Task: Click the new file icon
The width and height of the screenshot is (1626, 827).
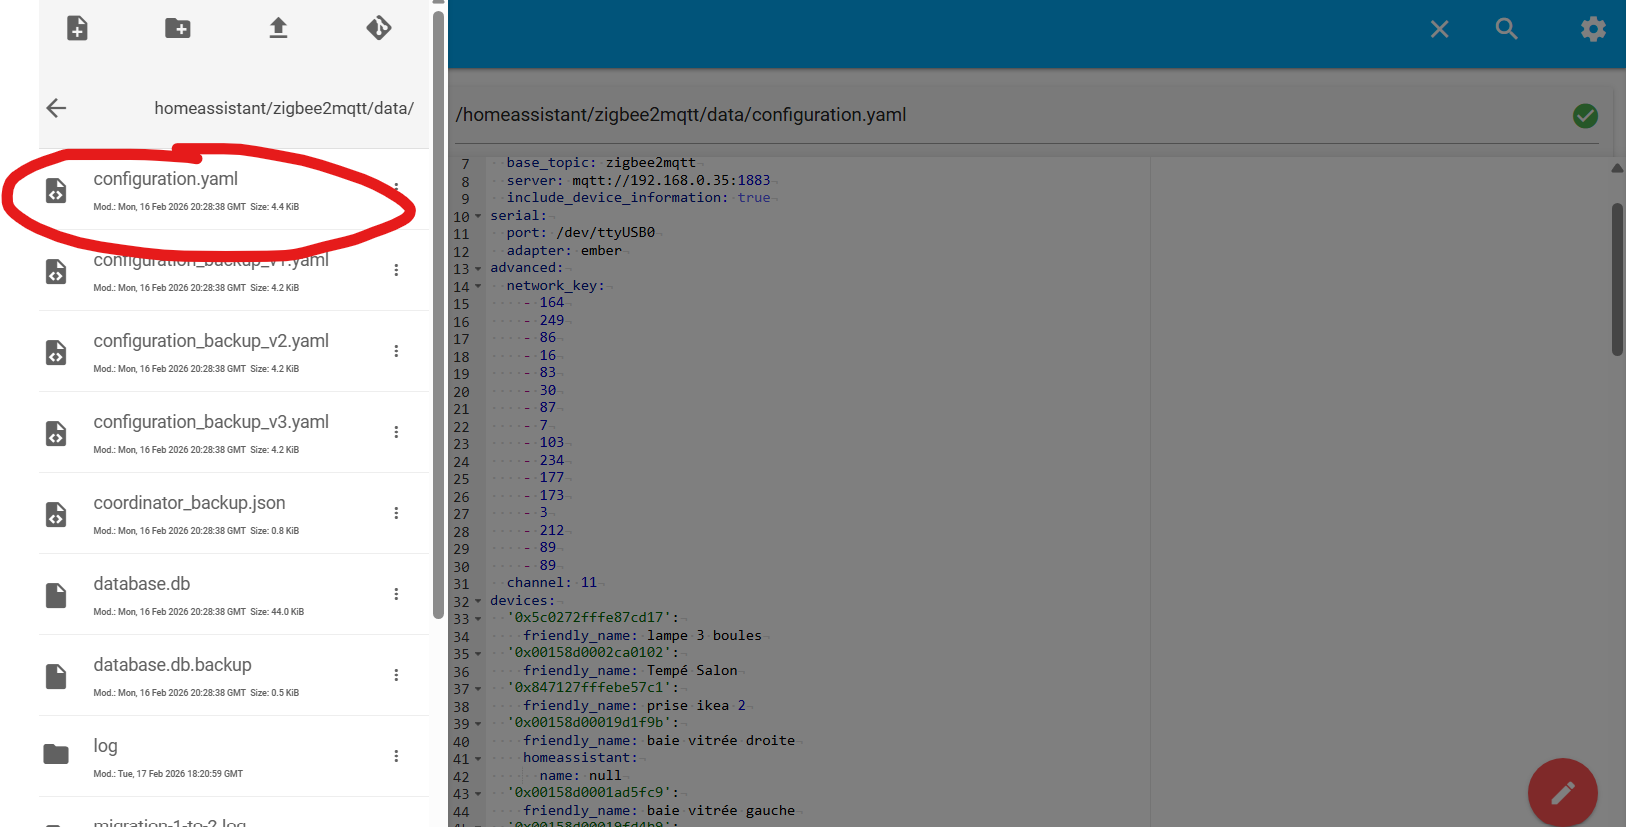Action: pyautogui.click(x=77, y=28)
